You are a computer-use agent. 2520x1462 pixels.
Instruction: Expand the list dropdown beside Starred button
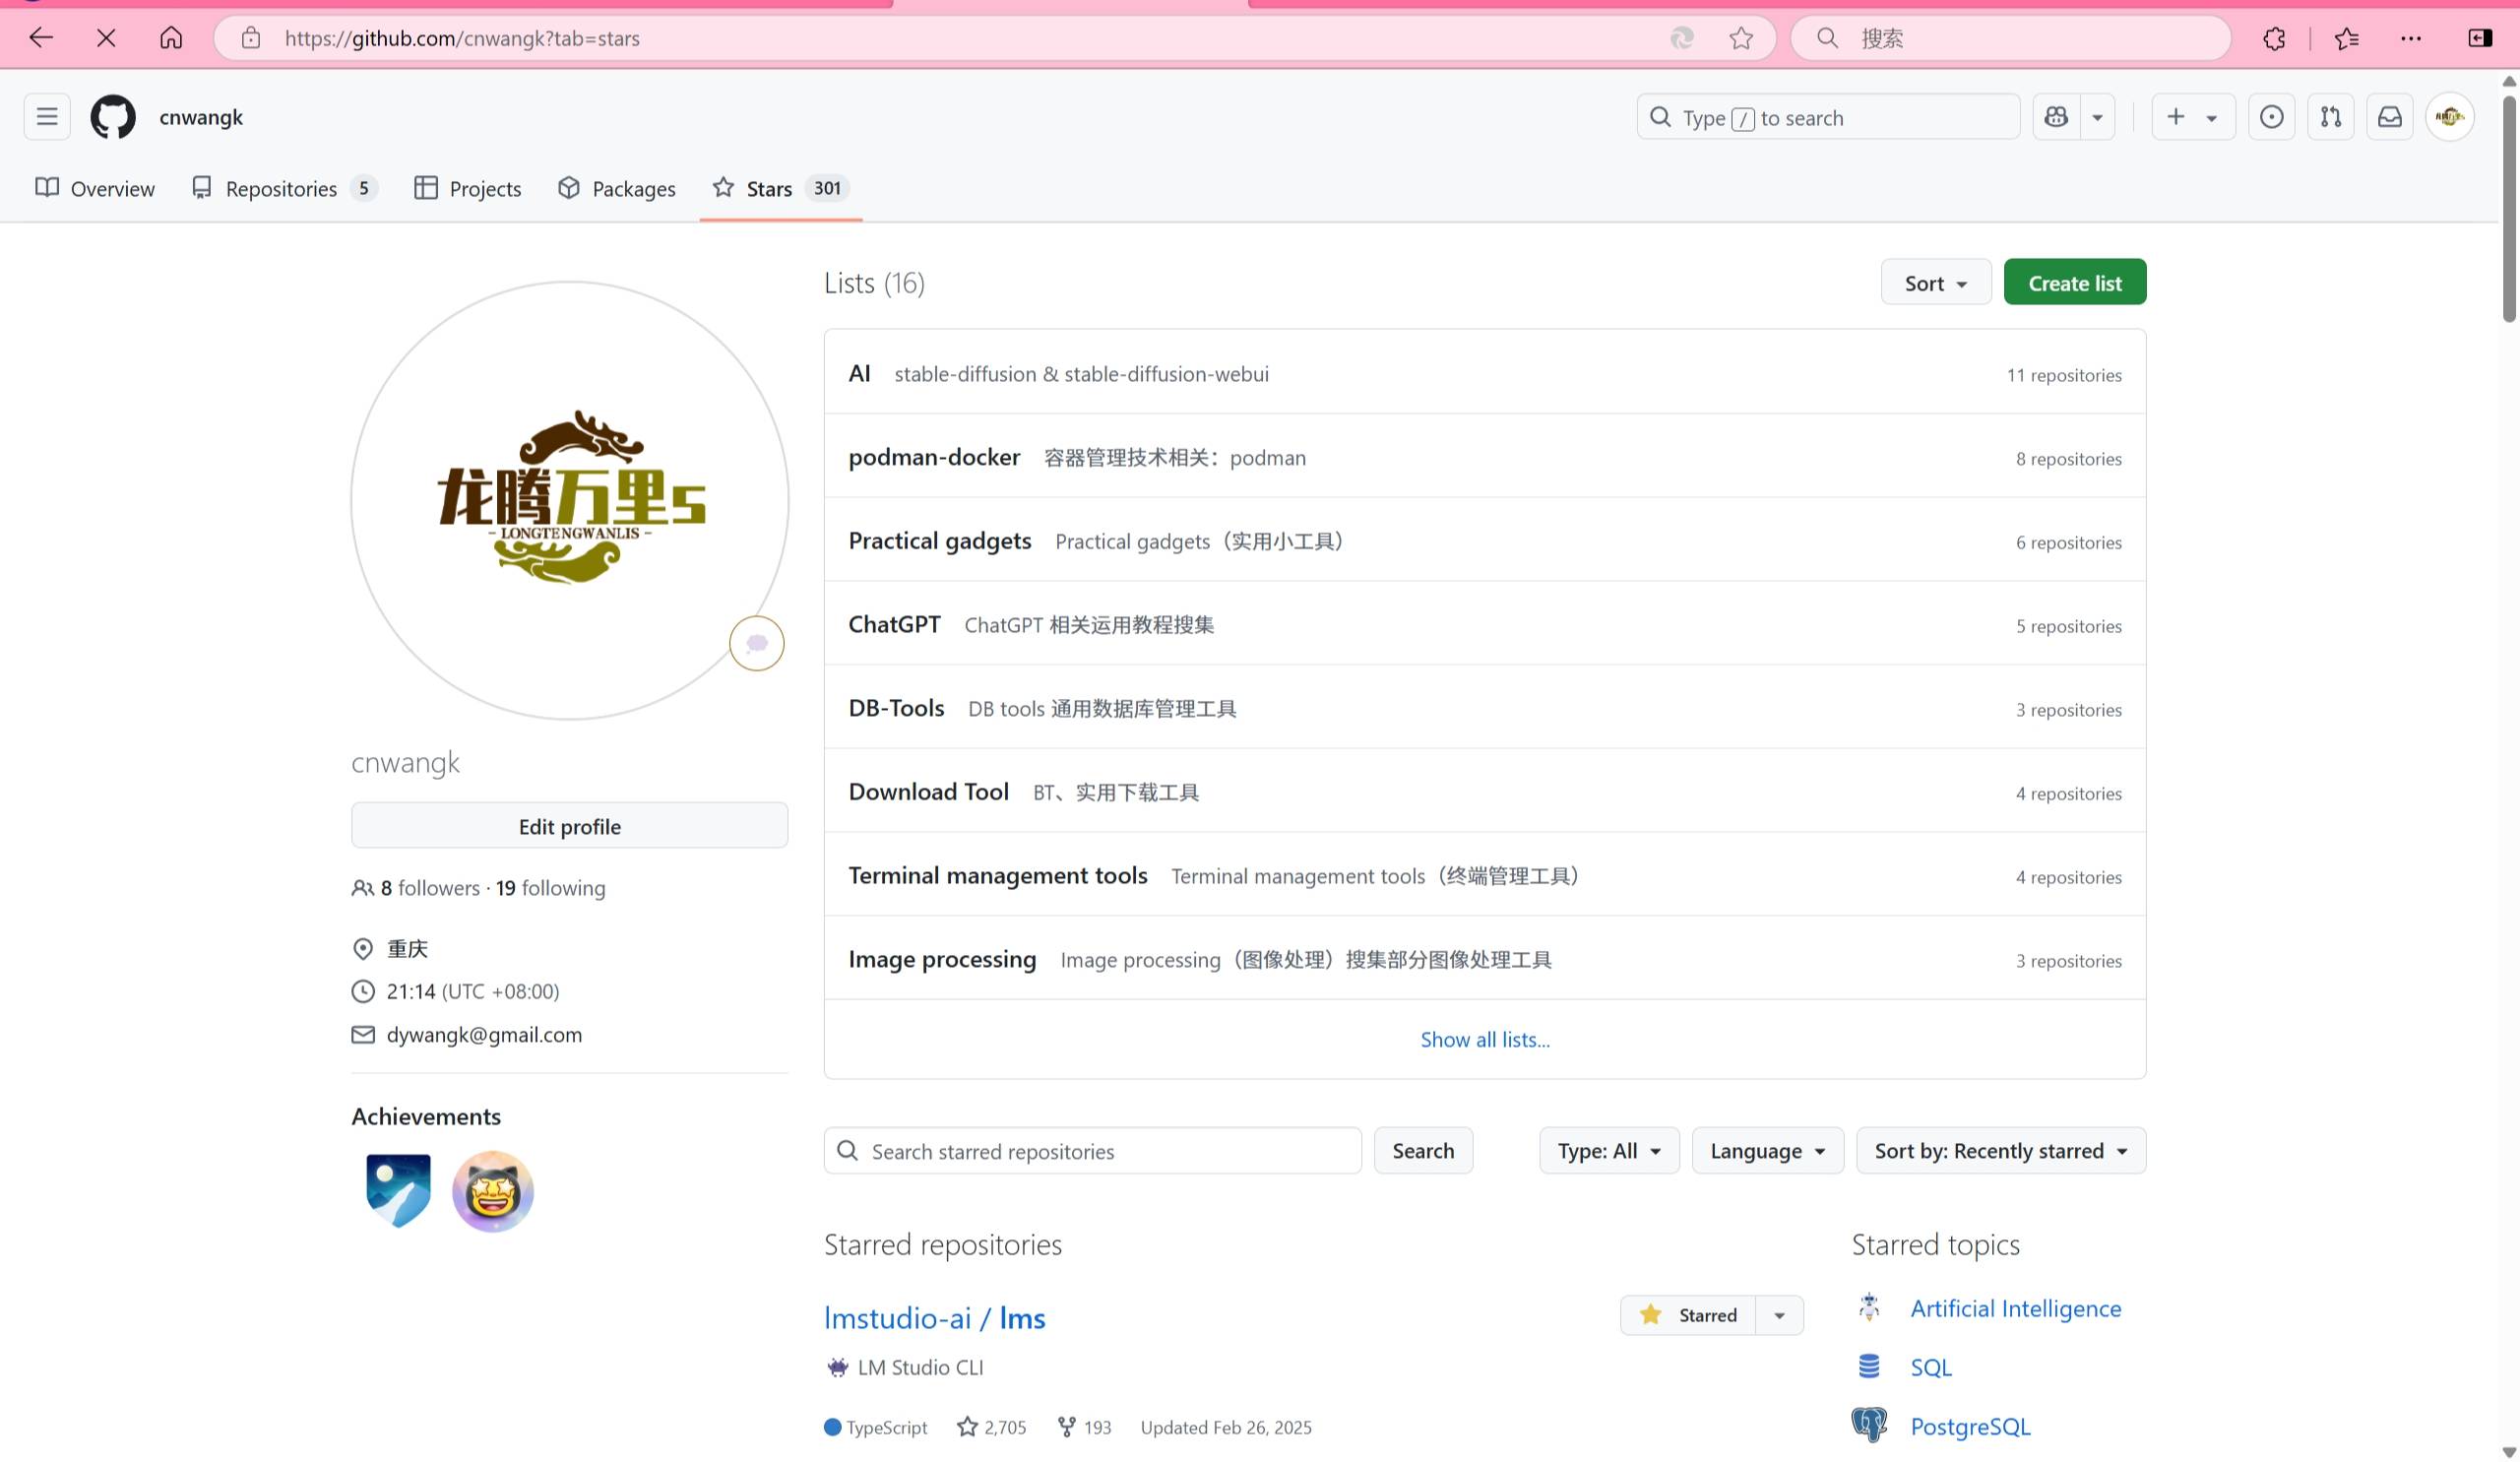pyautogui.click(x=1779, y=1315)
